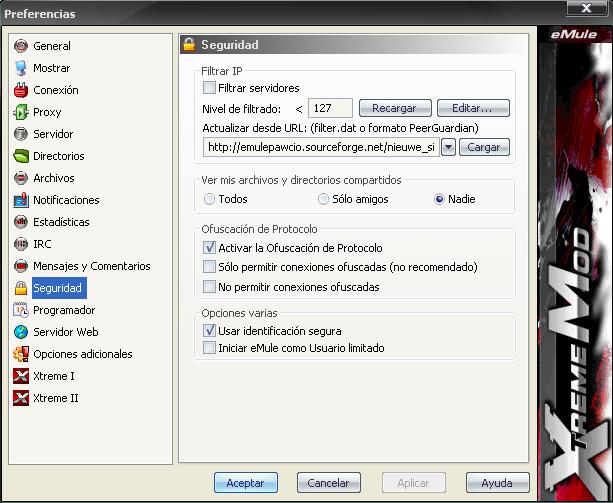
Task: Click the Mensajes y Comentarios icon
Action: pyautogui.click(x=21, y=266)
